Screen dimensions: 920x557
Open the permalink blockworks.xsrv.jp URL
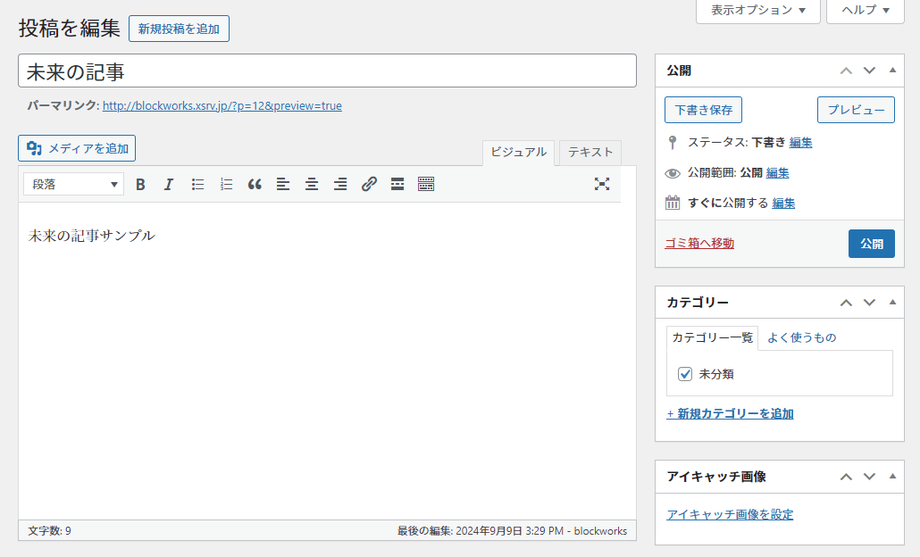tap(222, 106)
